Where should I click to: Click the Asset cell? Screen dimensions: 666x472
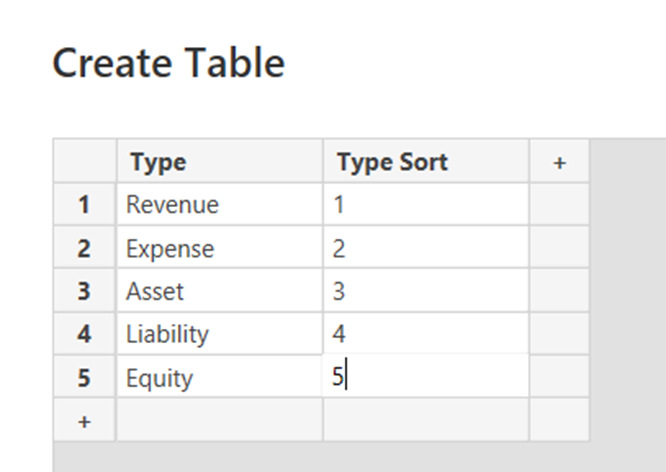(x=219, y=291)
